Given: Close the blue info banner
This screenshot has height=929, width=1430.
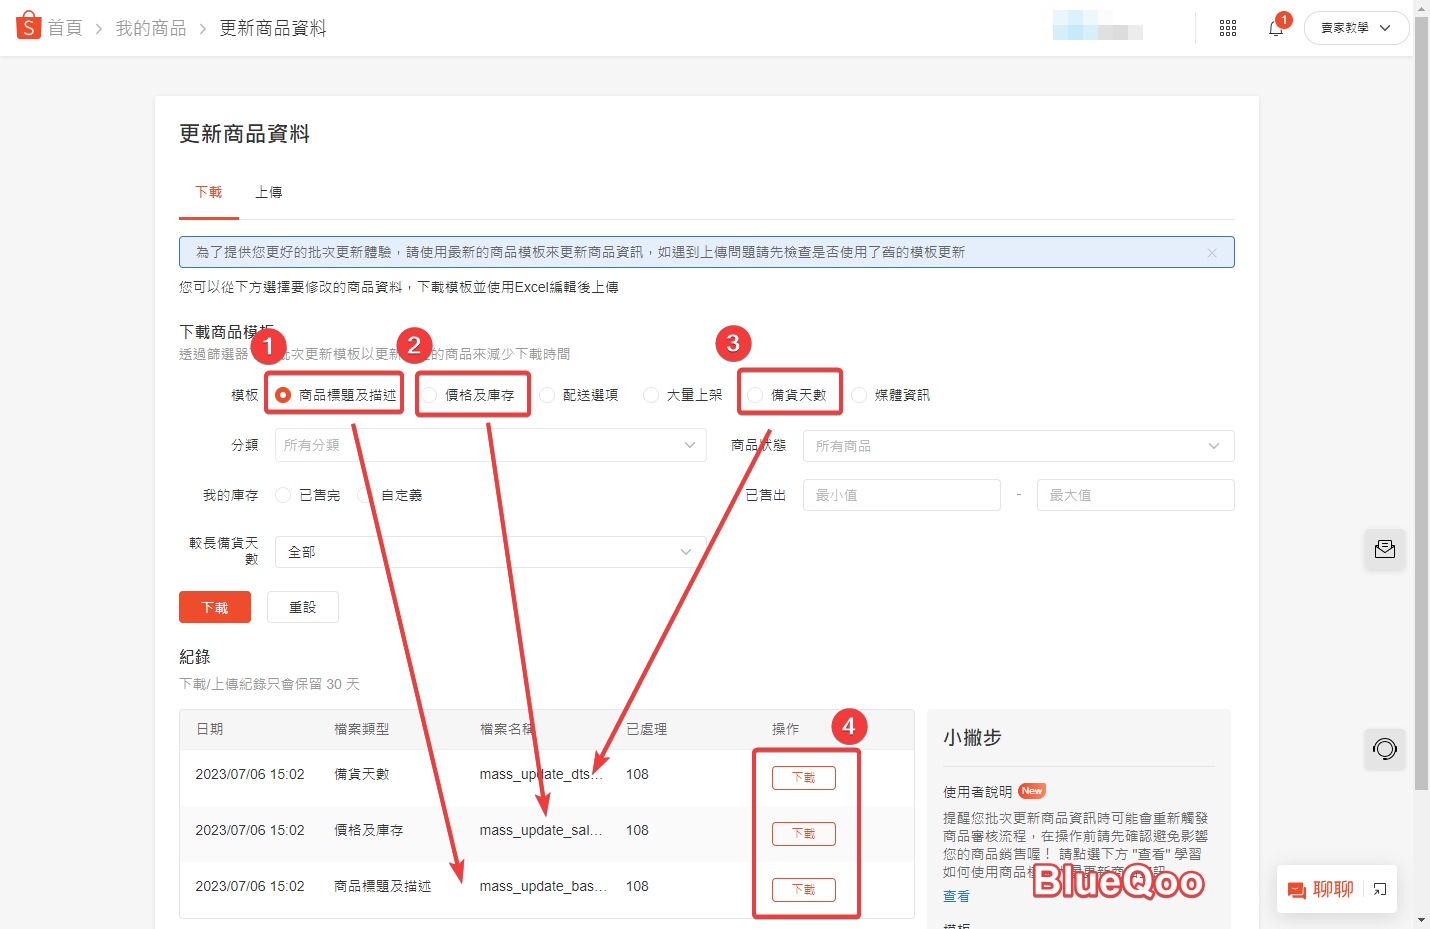Looking at the screenshot, I should click(x=1212, y=253).
